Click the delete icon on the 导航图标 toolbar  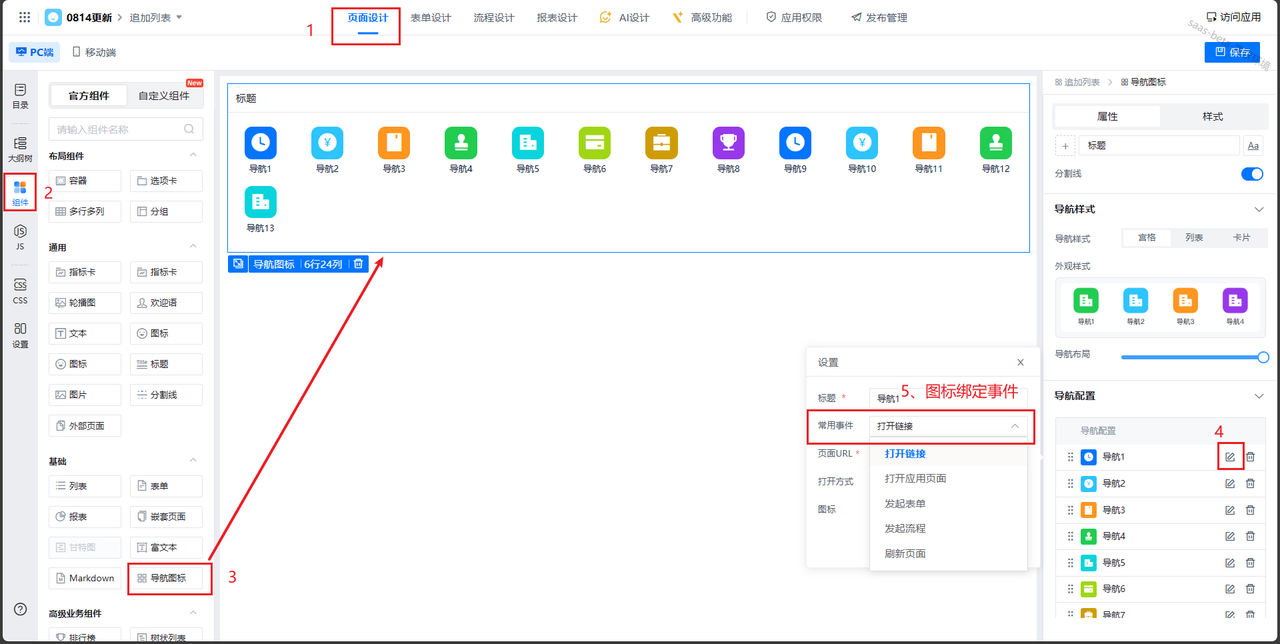(x=359, y=264)
